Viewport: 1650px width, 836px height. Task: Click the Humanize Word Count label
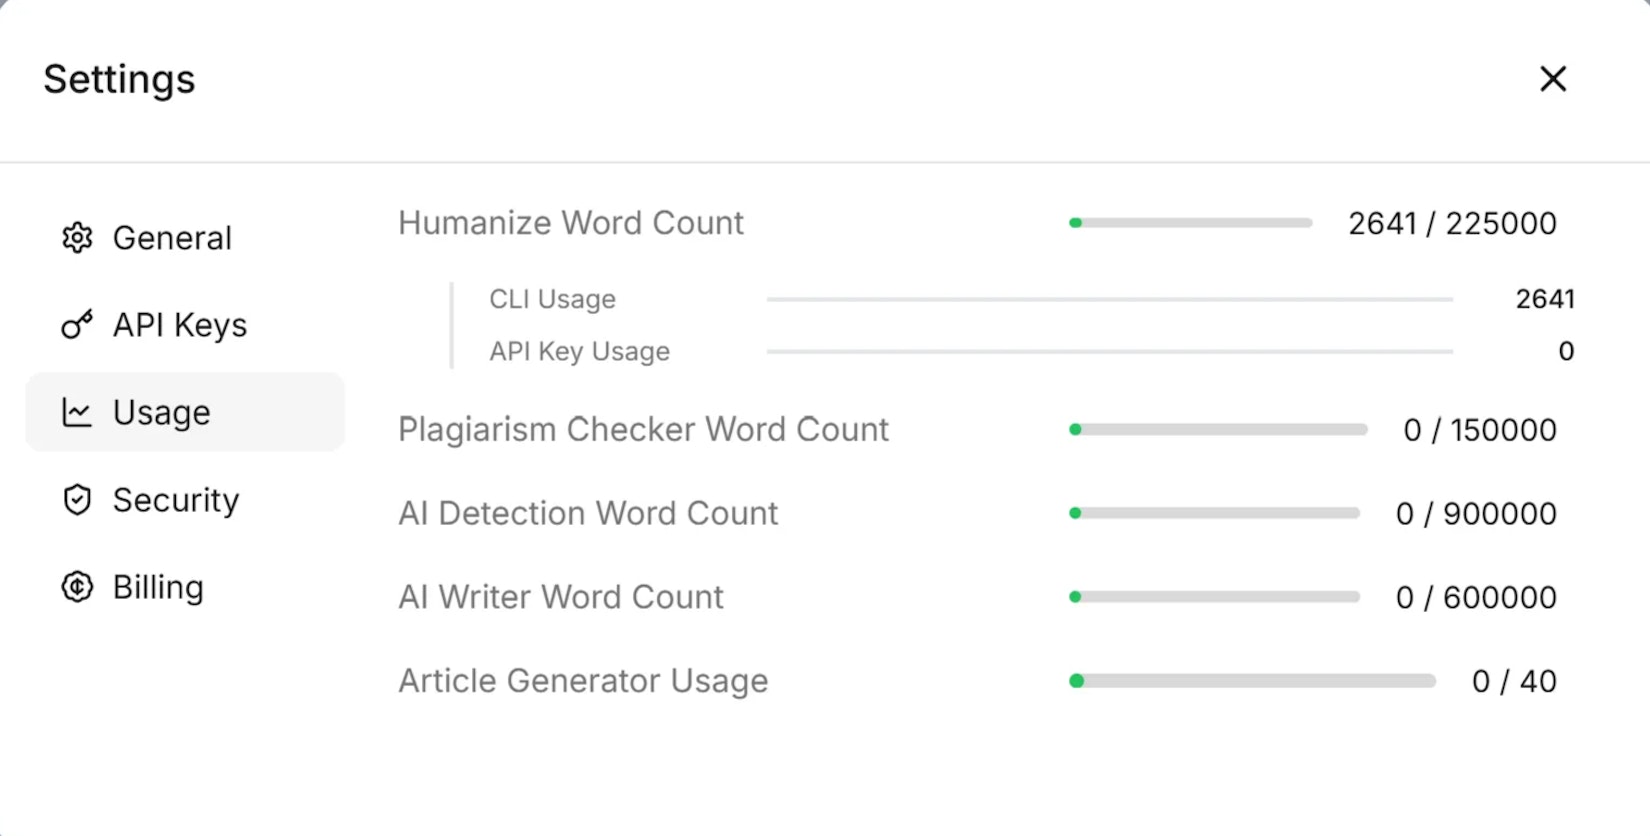(571, 223)
